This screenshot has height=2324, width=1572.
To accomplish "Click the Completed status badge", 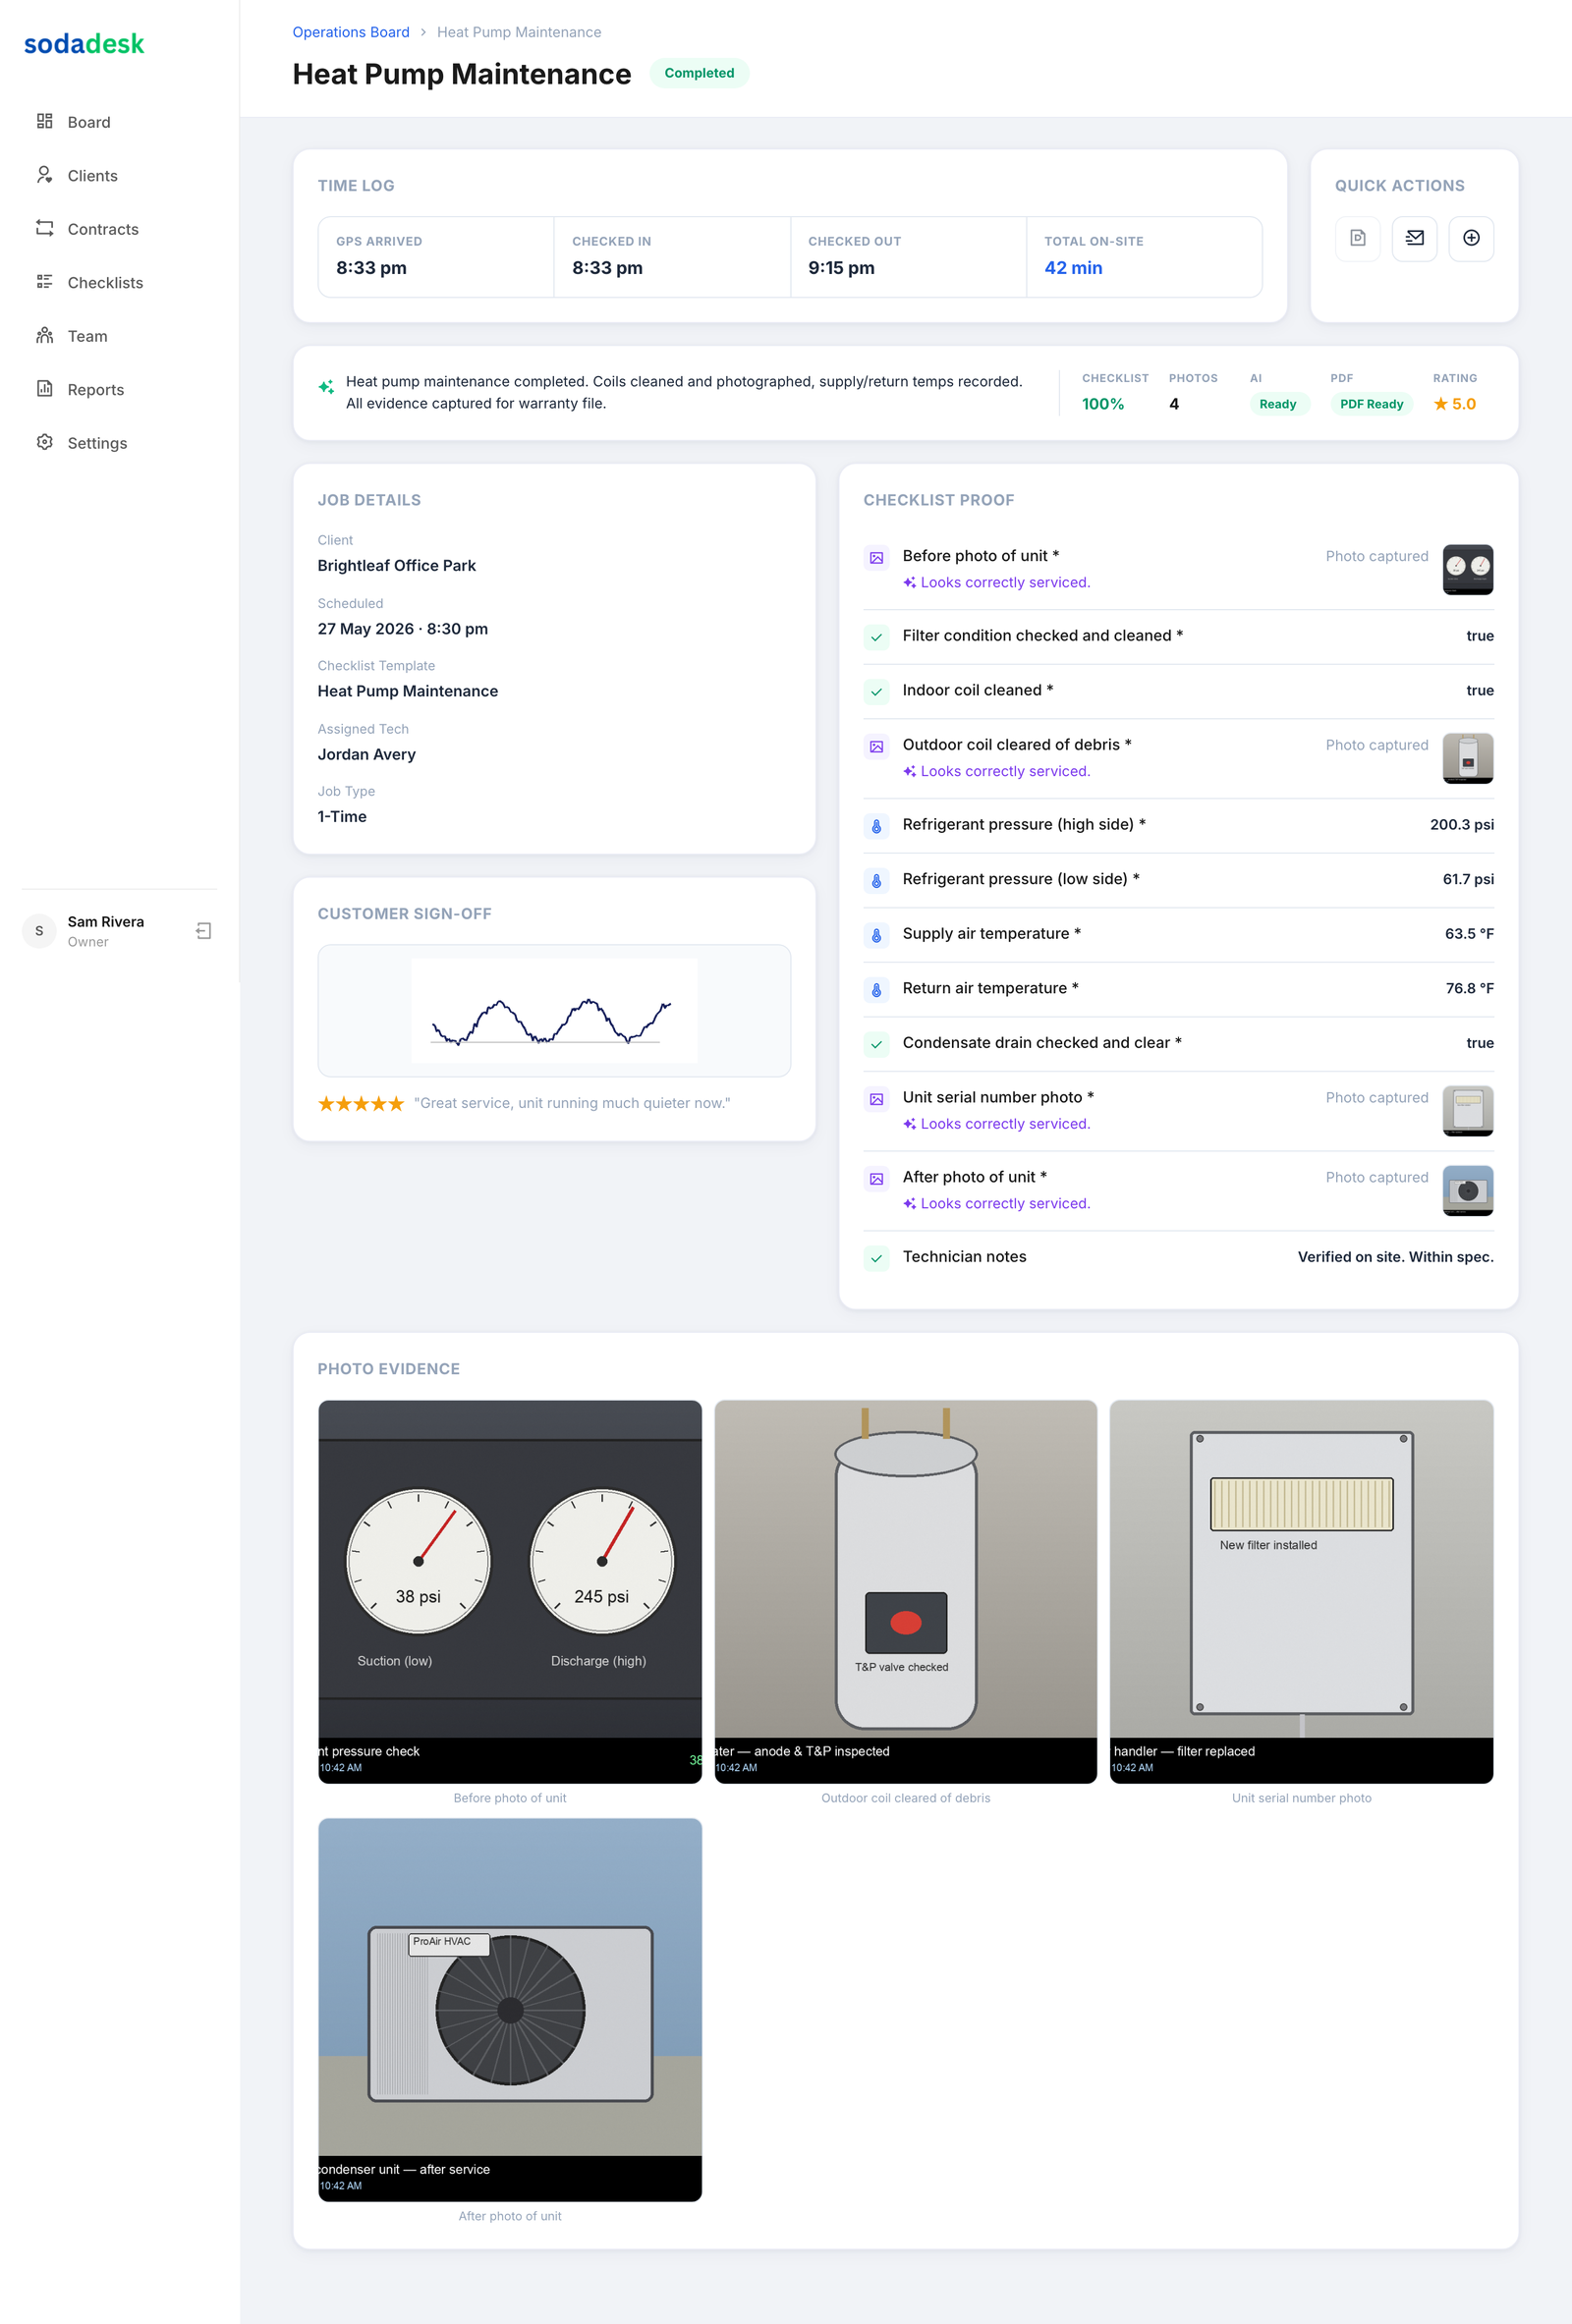I will point(699,73).
